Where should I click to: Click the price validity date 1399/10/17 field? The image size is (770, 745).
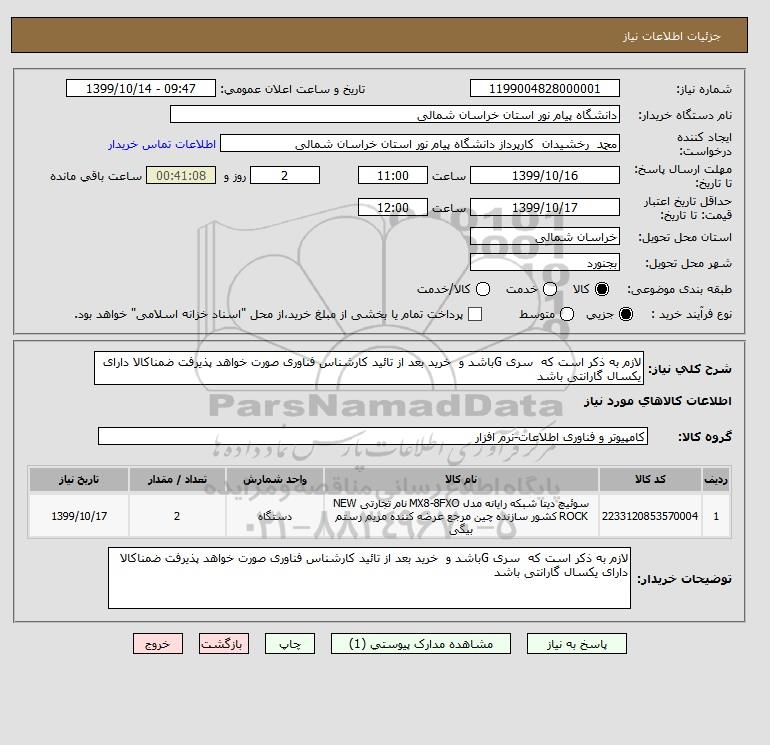[545, 207]
